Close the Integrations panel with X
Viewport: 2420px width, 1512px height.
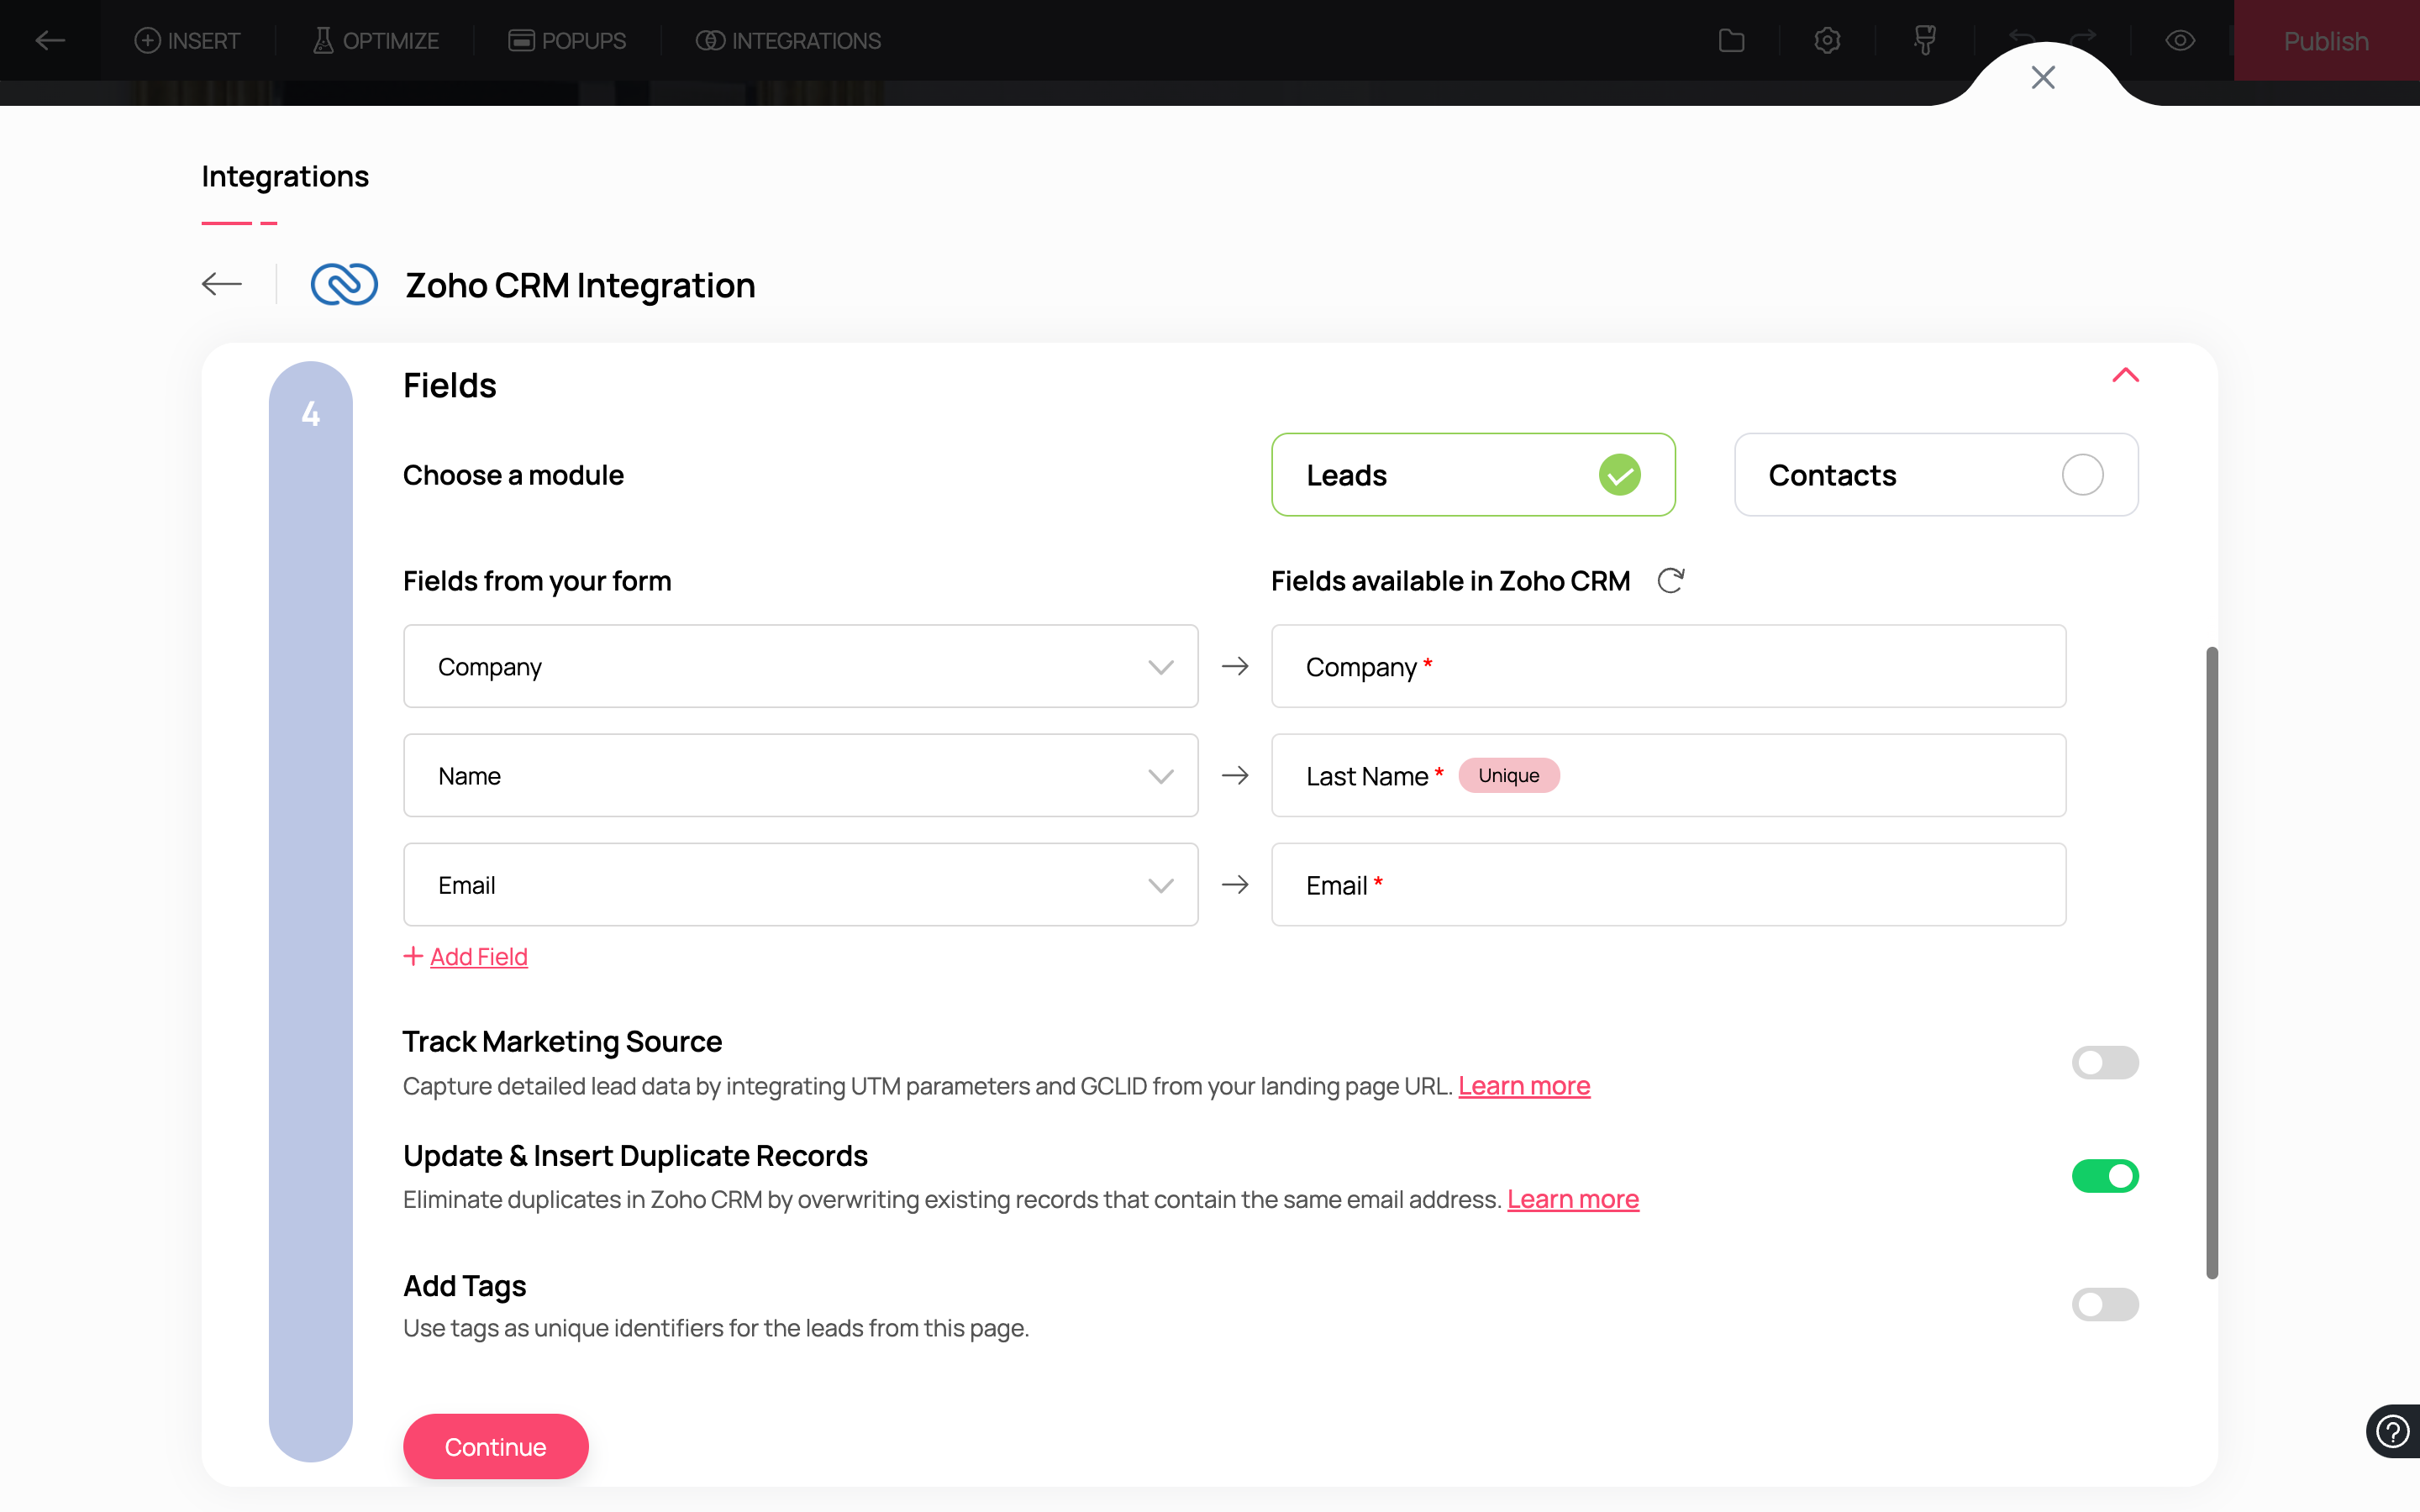coord(2043,77)
